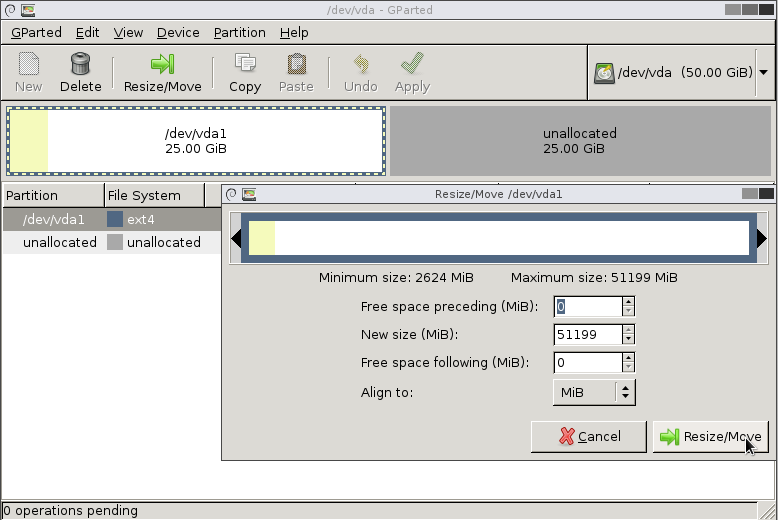This screenshot has height=520, width=778.
Task: Click the Resize/Move confirm button in dialog
Action: click(x=711, y=437)
